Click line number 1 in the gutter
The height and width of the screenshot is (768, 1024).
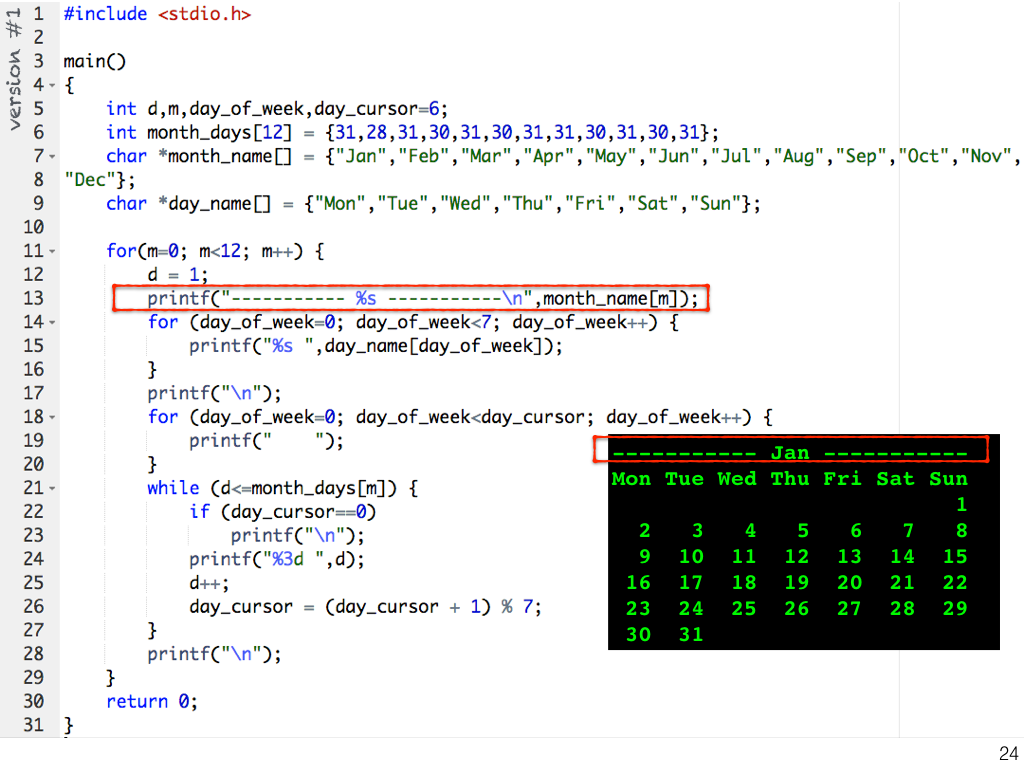click(x=37, y=14)
